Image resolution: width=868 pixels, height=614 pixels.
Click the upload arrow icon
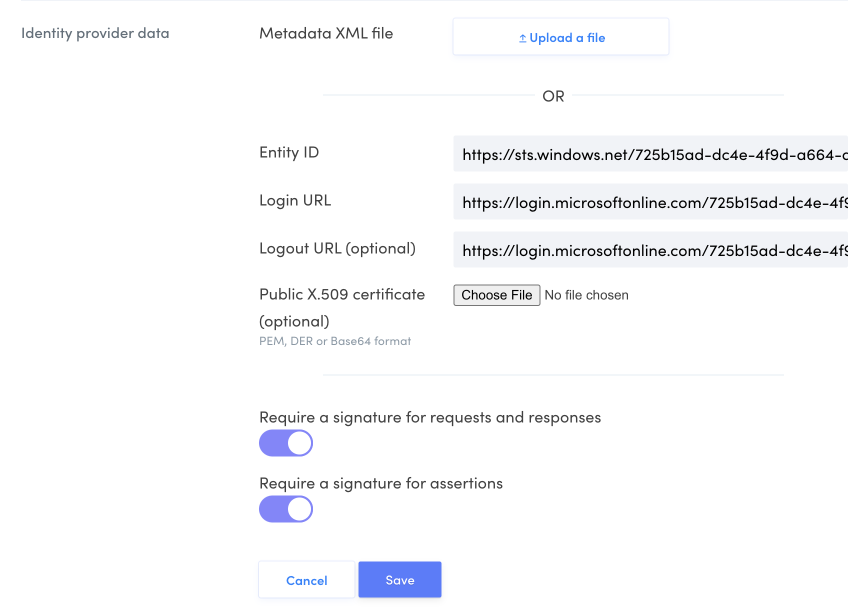(x=522, y=38)
